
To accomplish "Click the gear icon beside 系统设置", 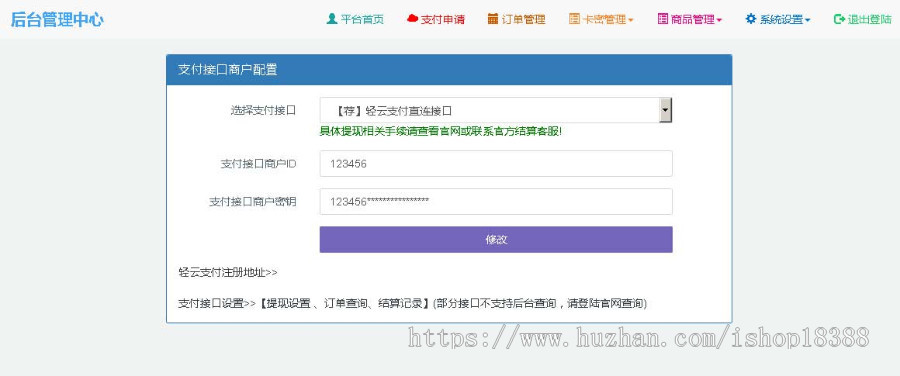I will point(751,19).
